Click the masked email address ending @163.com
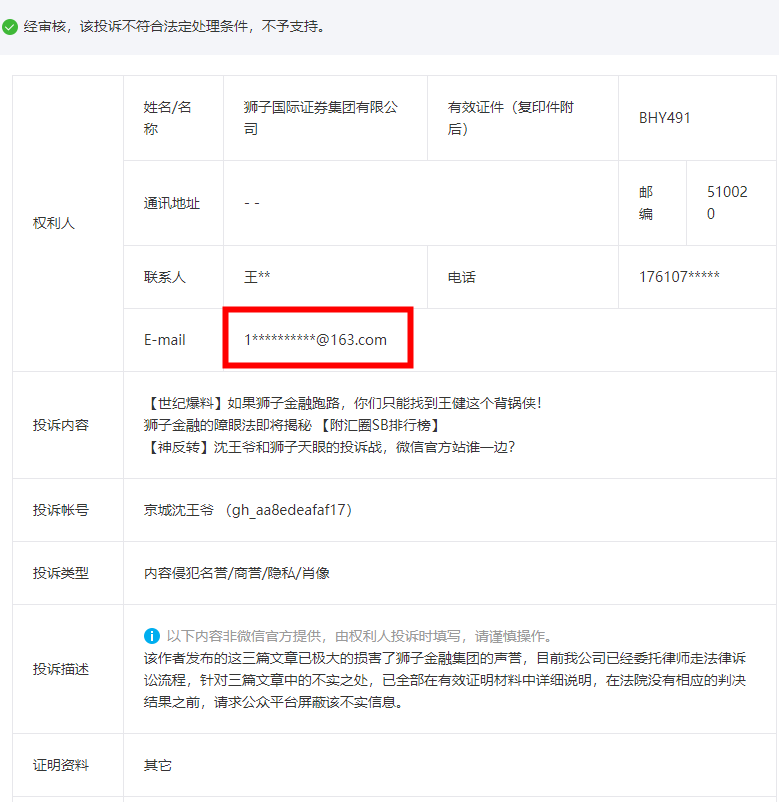779x802 pixels. [x=316, y=340]
